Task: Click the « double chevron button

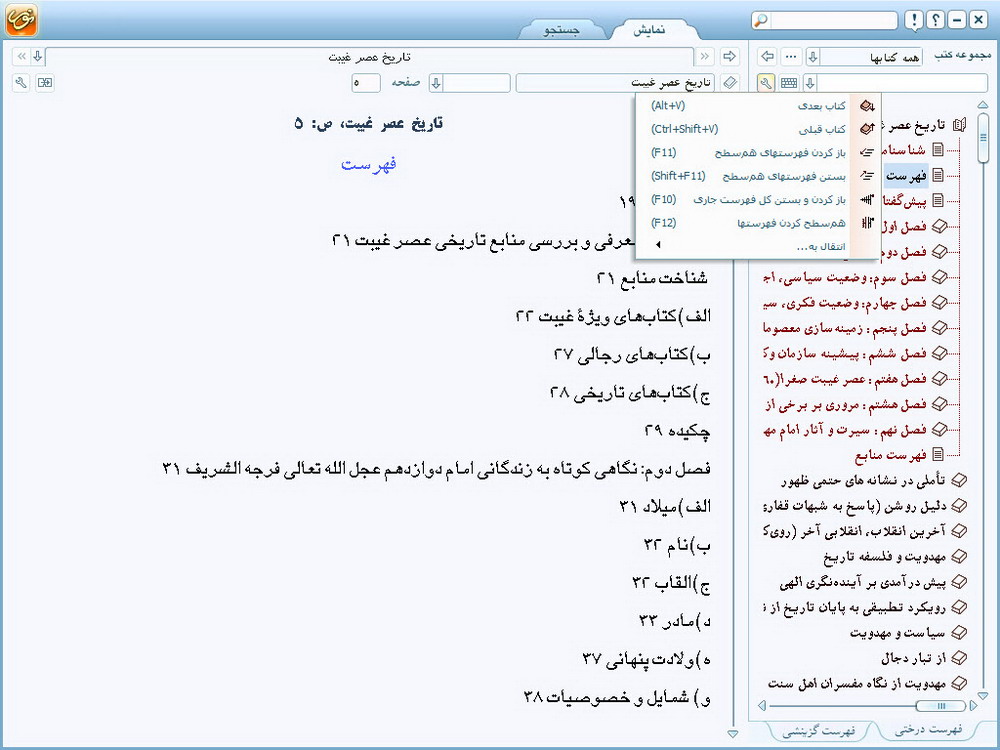Action: tap(21, 57)
